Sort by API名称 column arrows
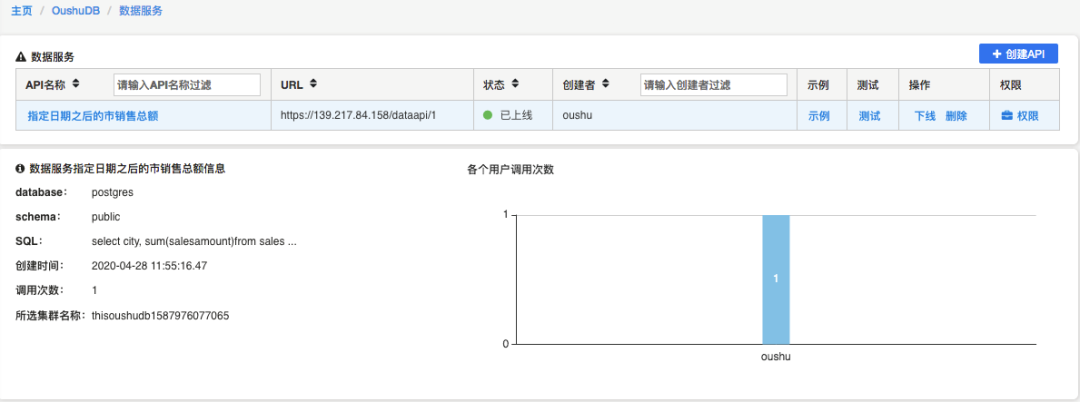Viewport: 1080px width, 402px height. (x=76, y=84)
